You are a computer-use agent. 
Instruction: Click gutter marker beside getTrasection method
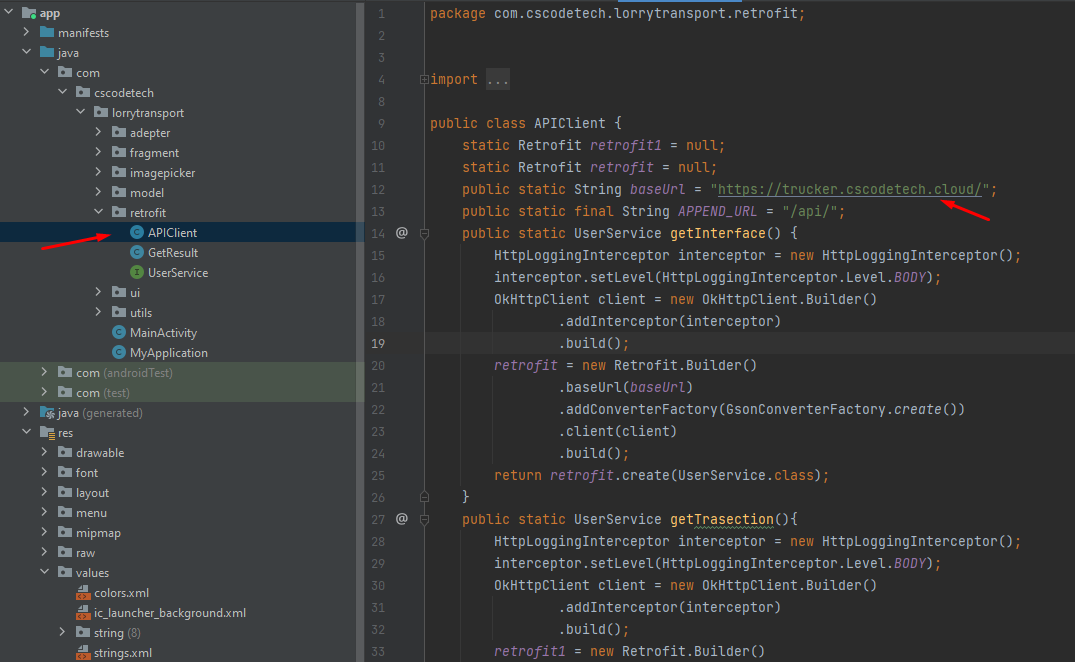click(x=402, y=519)
